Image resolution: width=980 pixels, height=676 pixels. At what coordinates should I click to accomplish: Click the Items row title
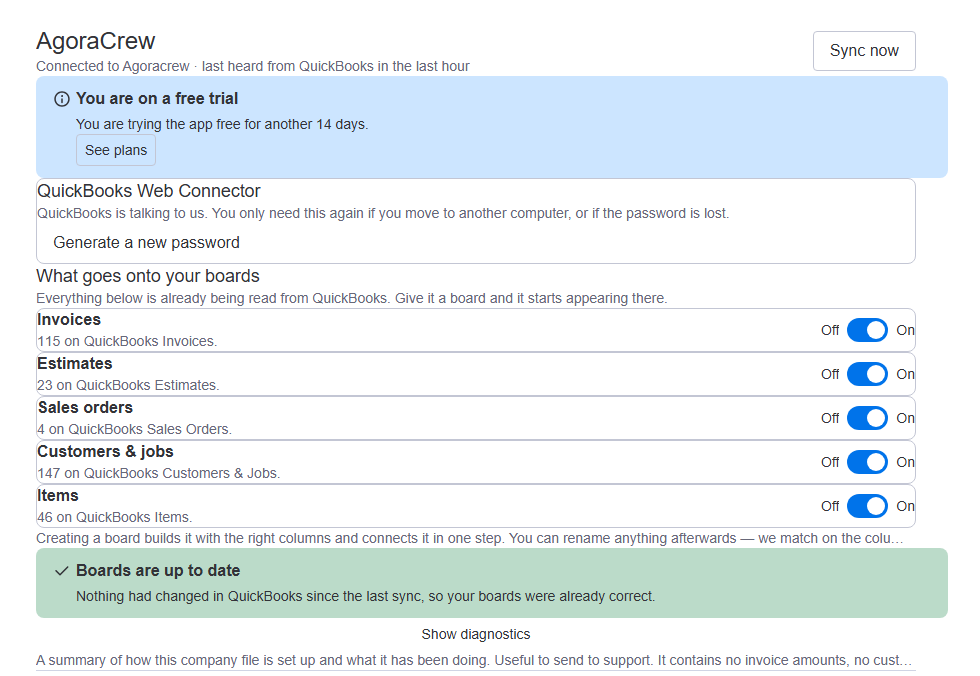58,495
